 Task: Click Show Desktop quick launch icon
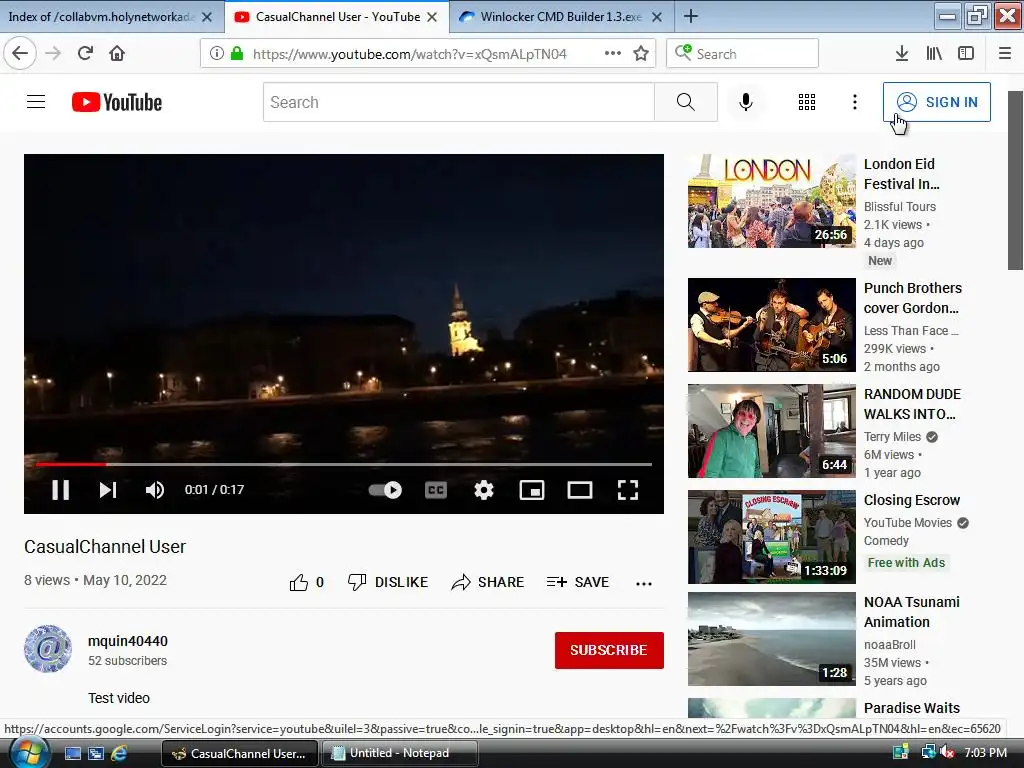73,753
